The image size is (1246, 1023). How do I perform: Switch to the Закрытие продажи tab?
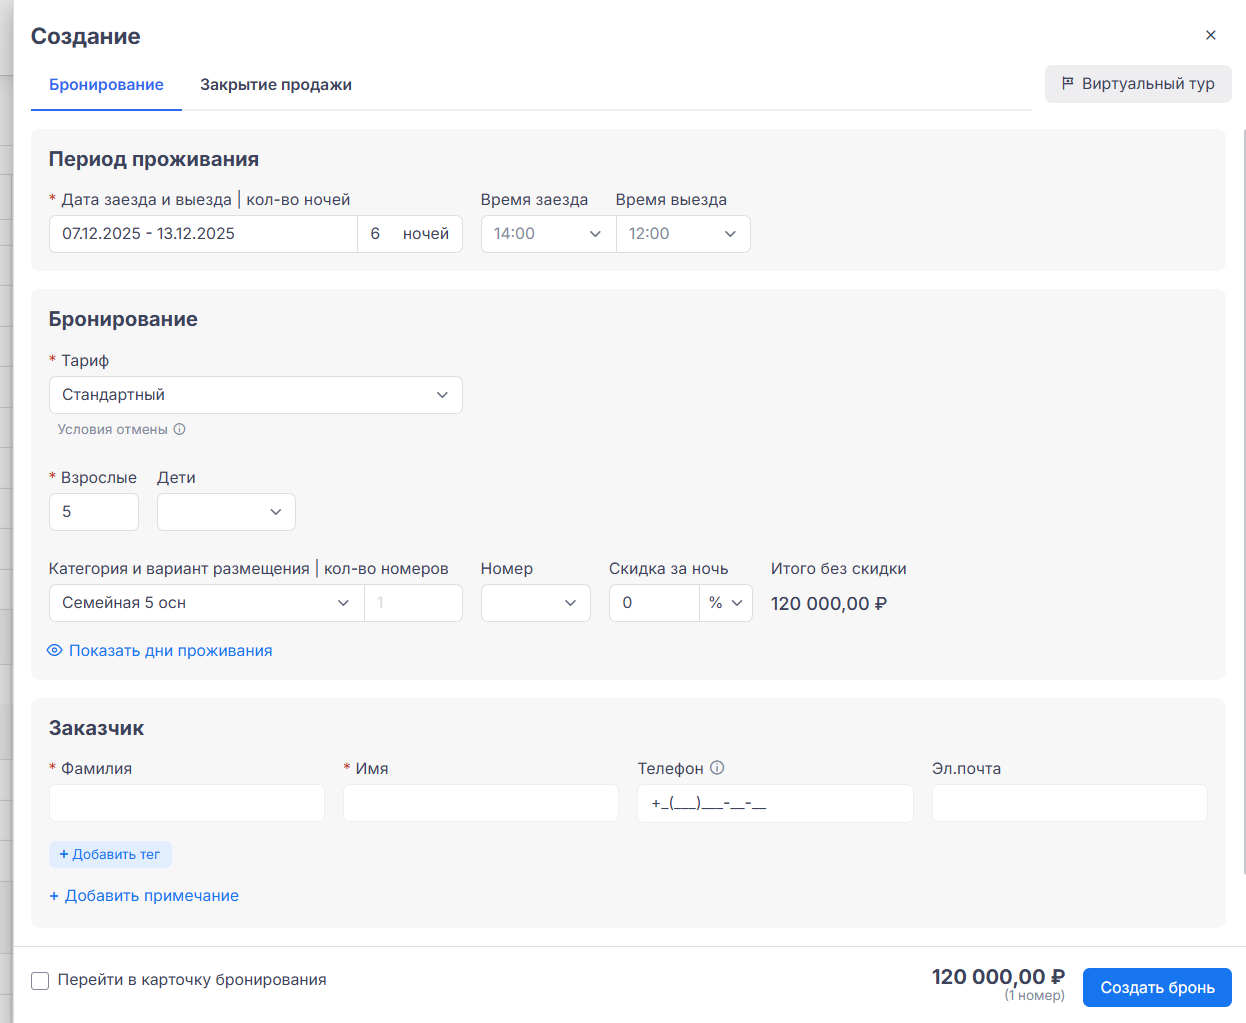(276, 85)
